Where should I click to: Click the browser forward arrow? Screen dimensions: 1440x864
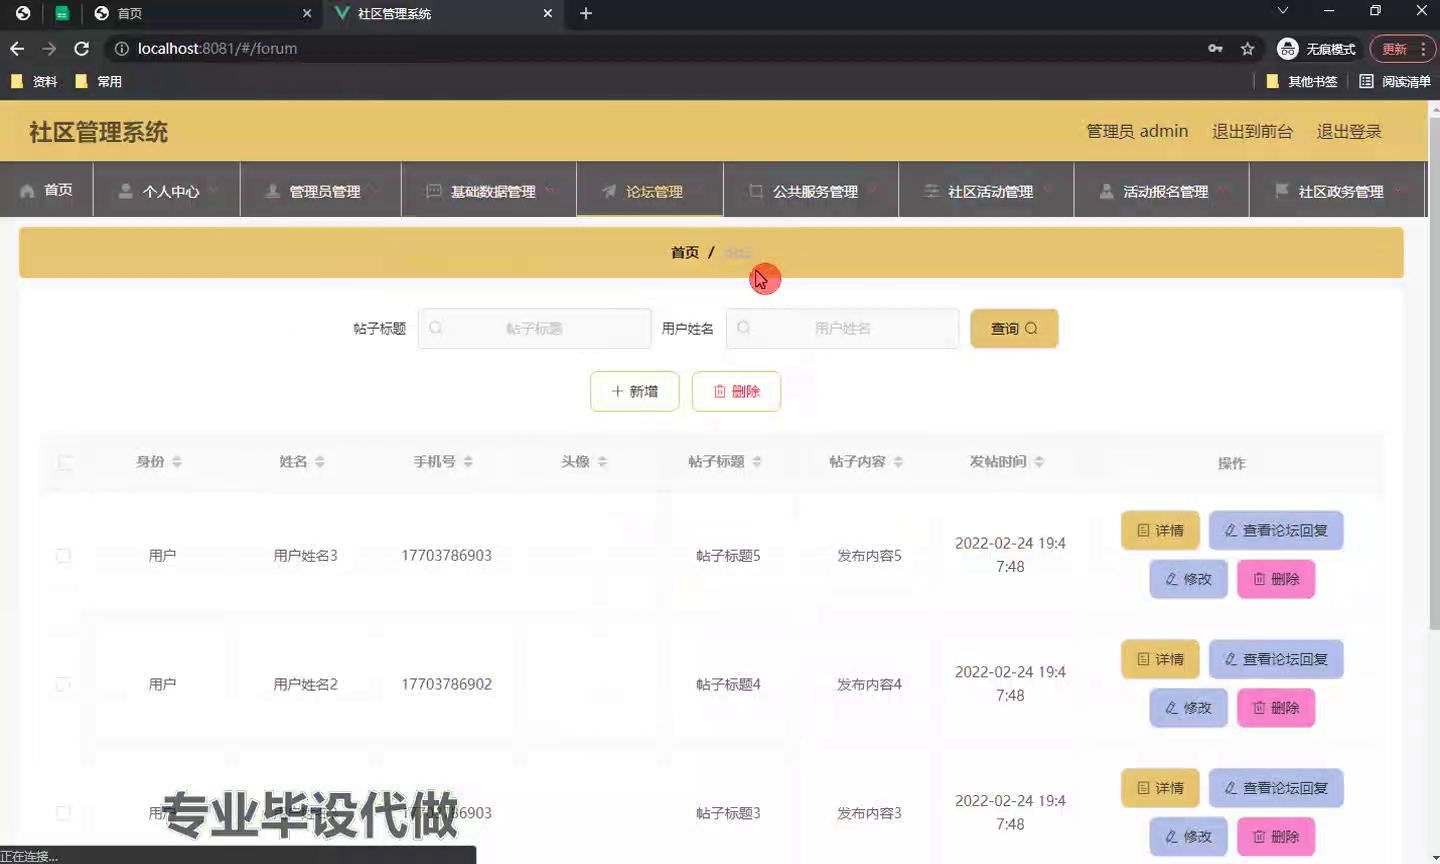coord(49,48)
